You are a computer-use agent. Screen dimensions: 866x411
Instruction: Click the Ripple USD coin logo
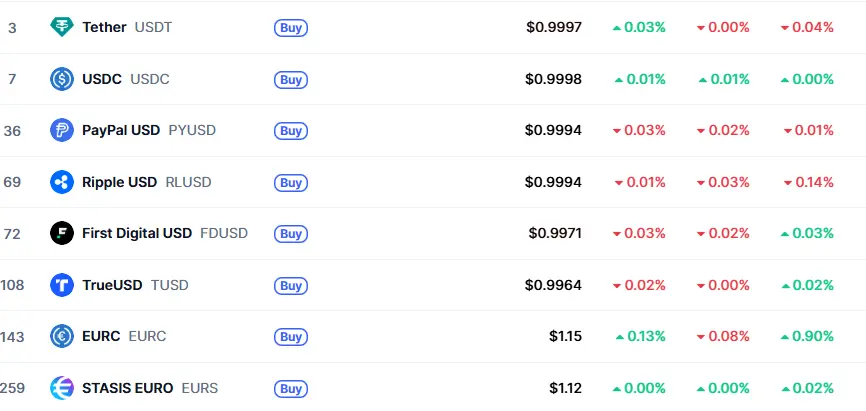[x=62, y=182]
